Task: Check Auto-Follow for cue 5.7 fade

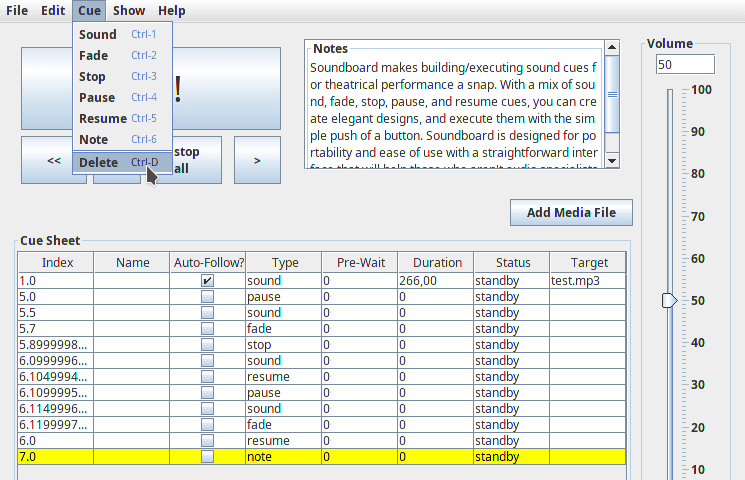Action: pyautogui.click(x=207, y=328)
